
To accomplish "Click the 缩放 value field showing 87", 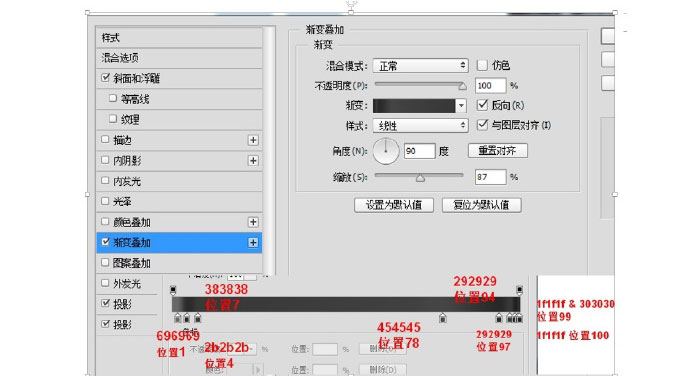I will point(490,177).
